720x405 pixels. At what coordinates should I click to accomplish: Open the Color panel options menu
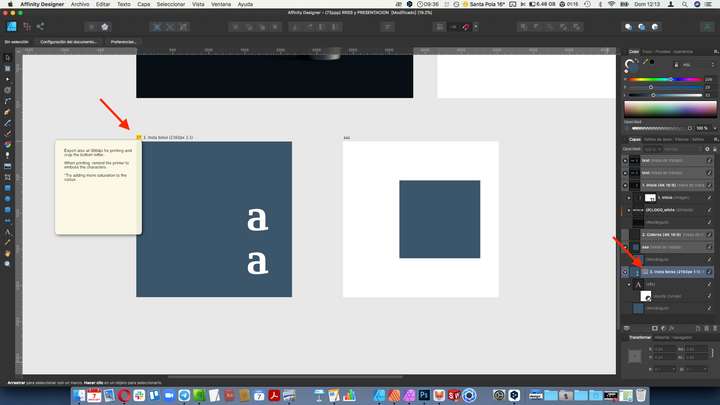coord(715,51)
